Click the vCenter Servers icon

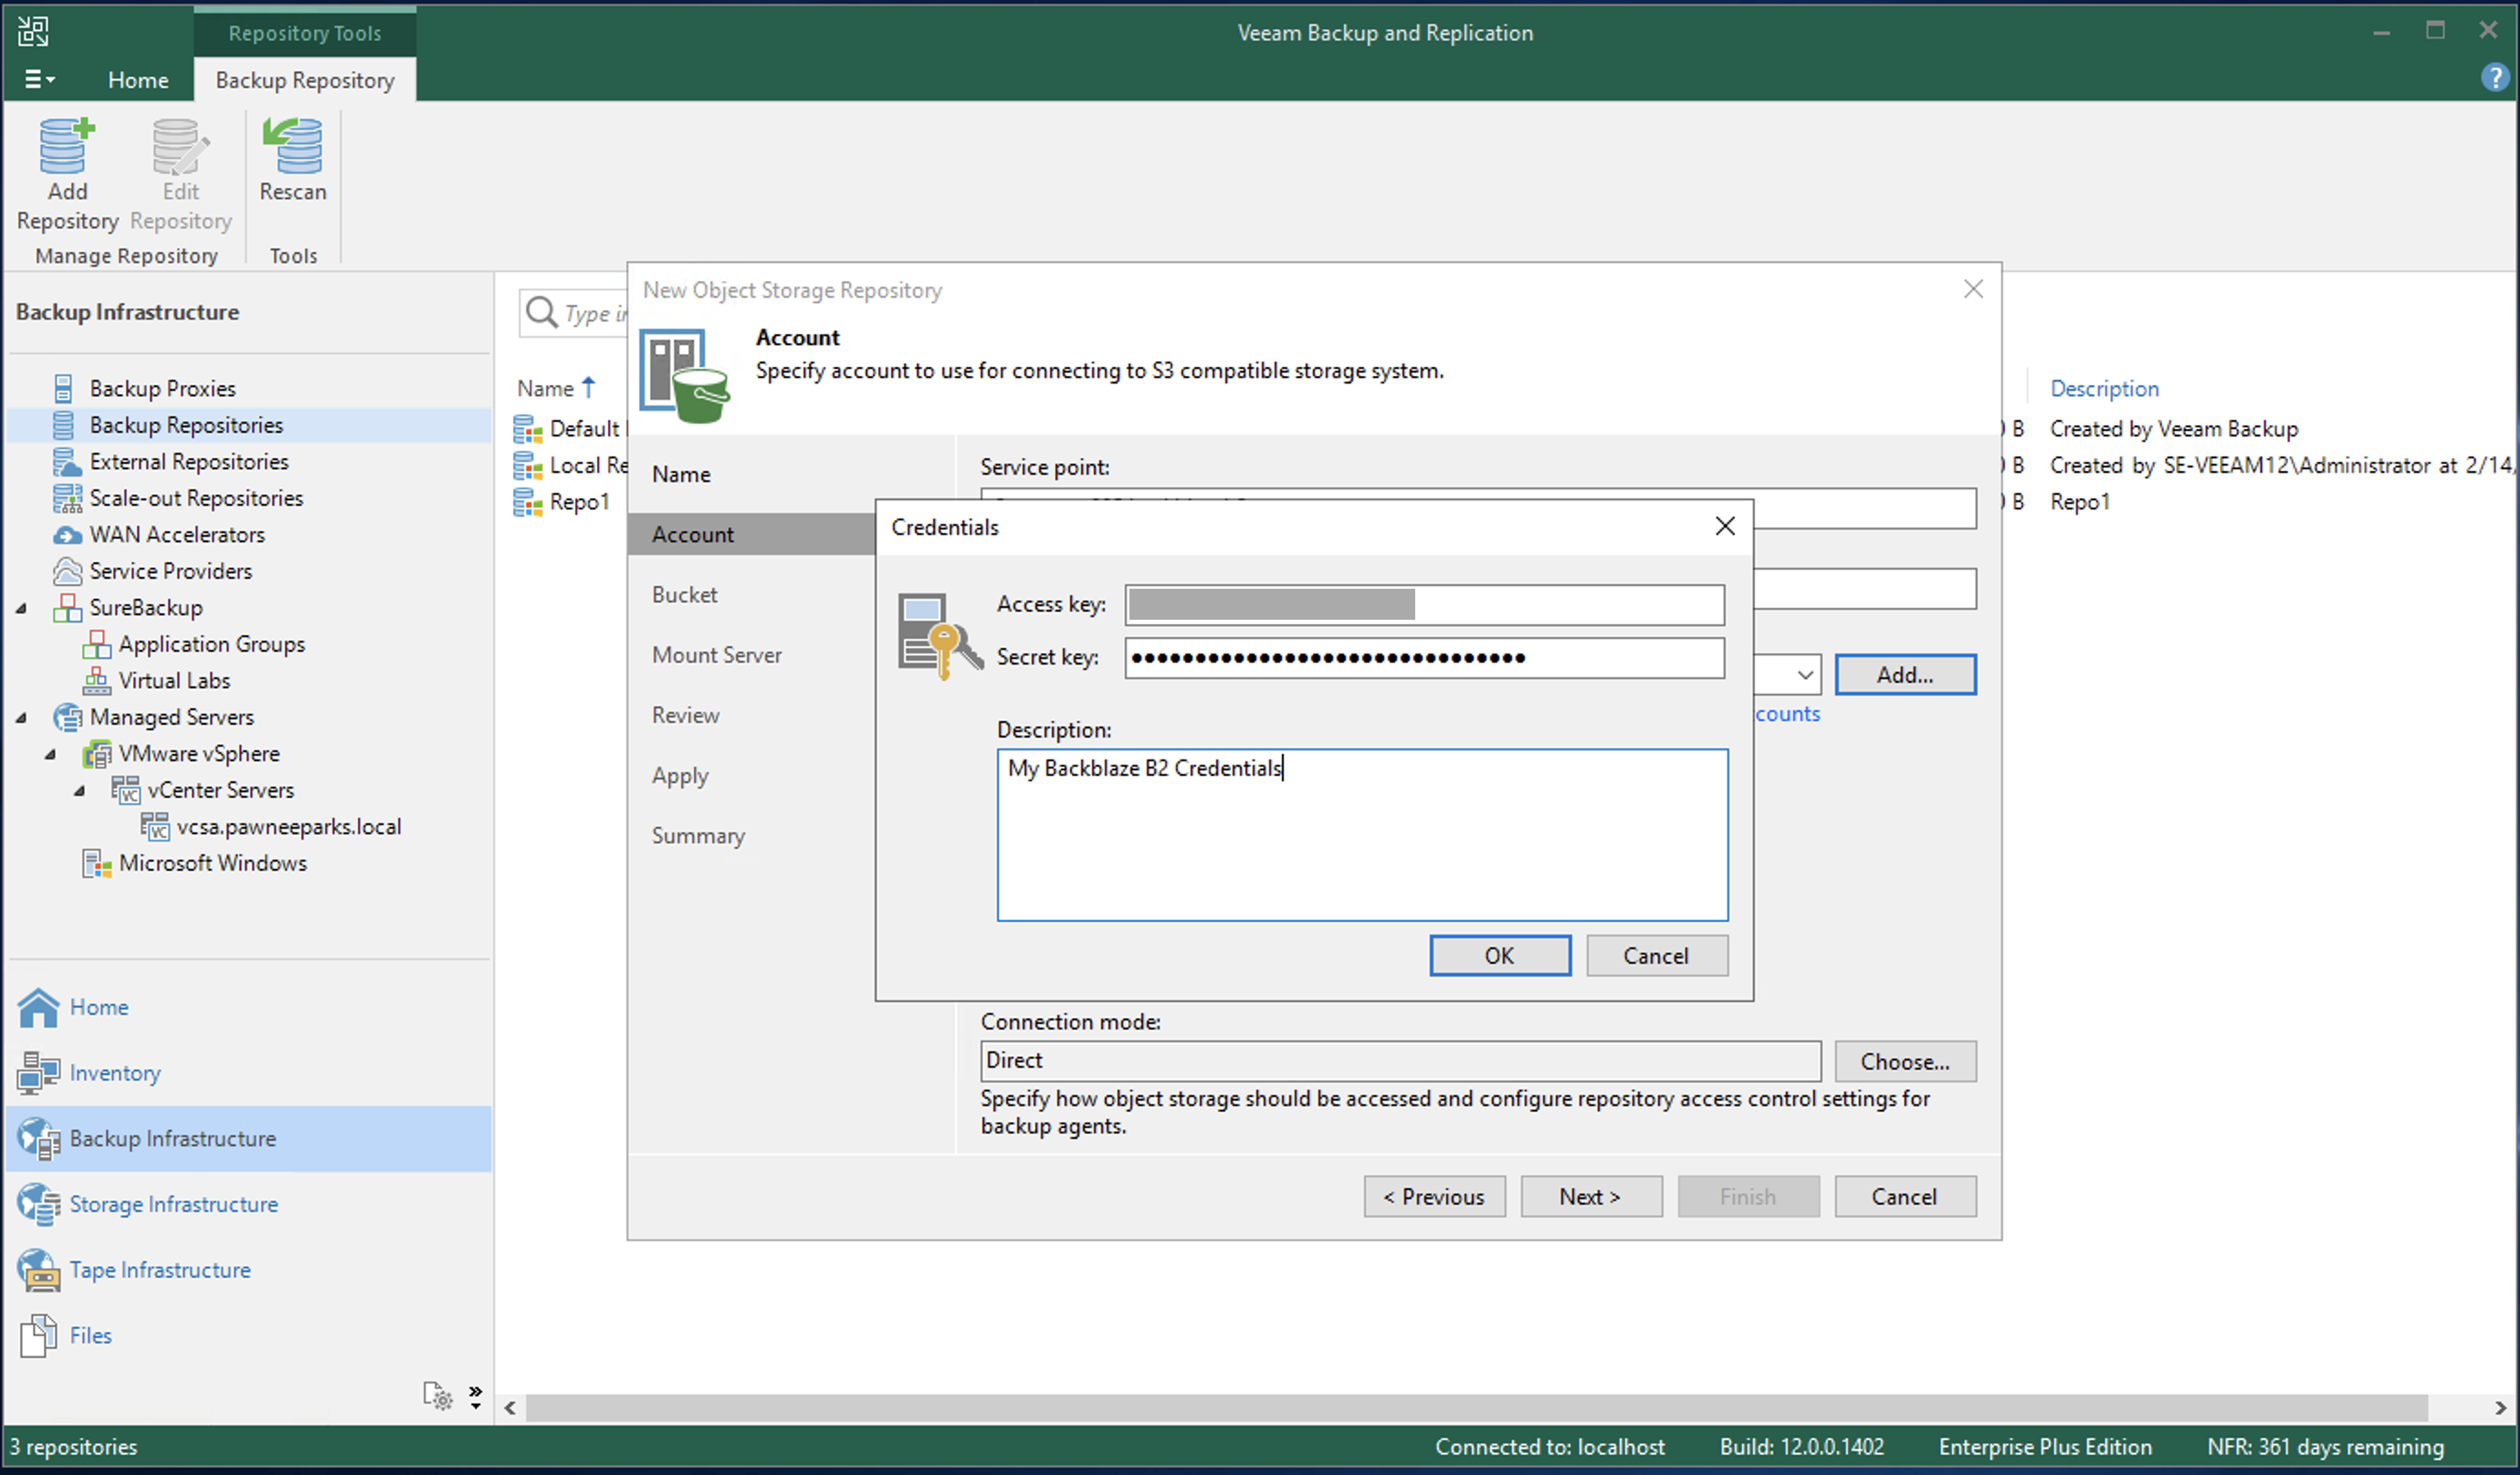[125, 791]
